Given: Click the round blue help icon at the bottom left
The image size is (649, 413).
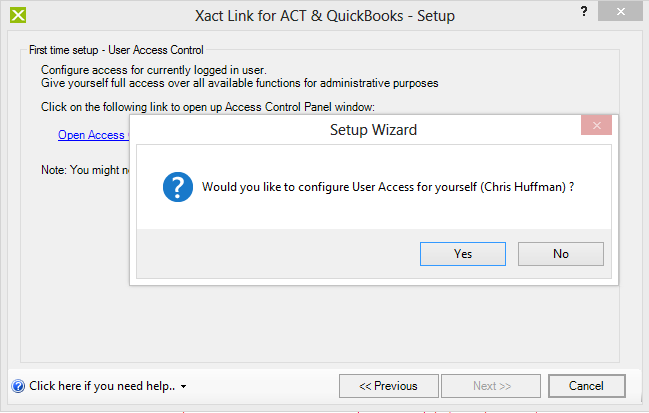Looking at the screenshot, I should [18, 386].
